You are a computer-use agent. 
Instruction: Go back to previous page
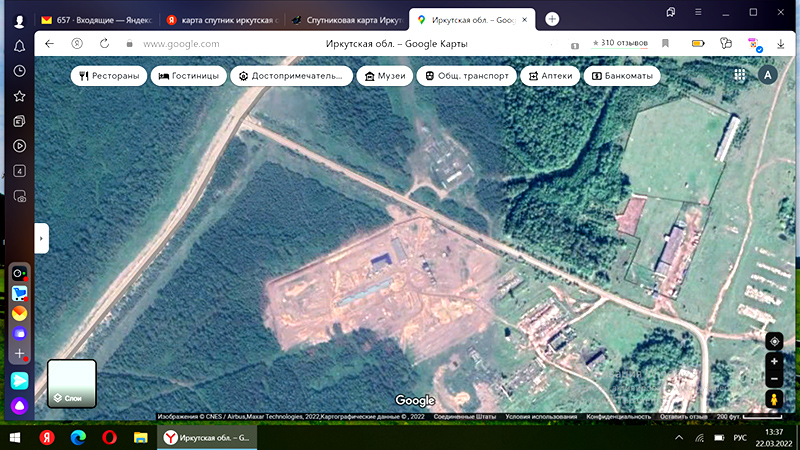(x=49, y=44)
